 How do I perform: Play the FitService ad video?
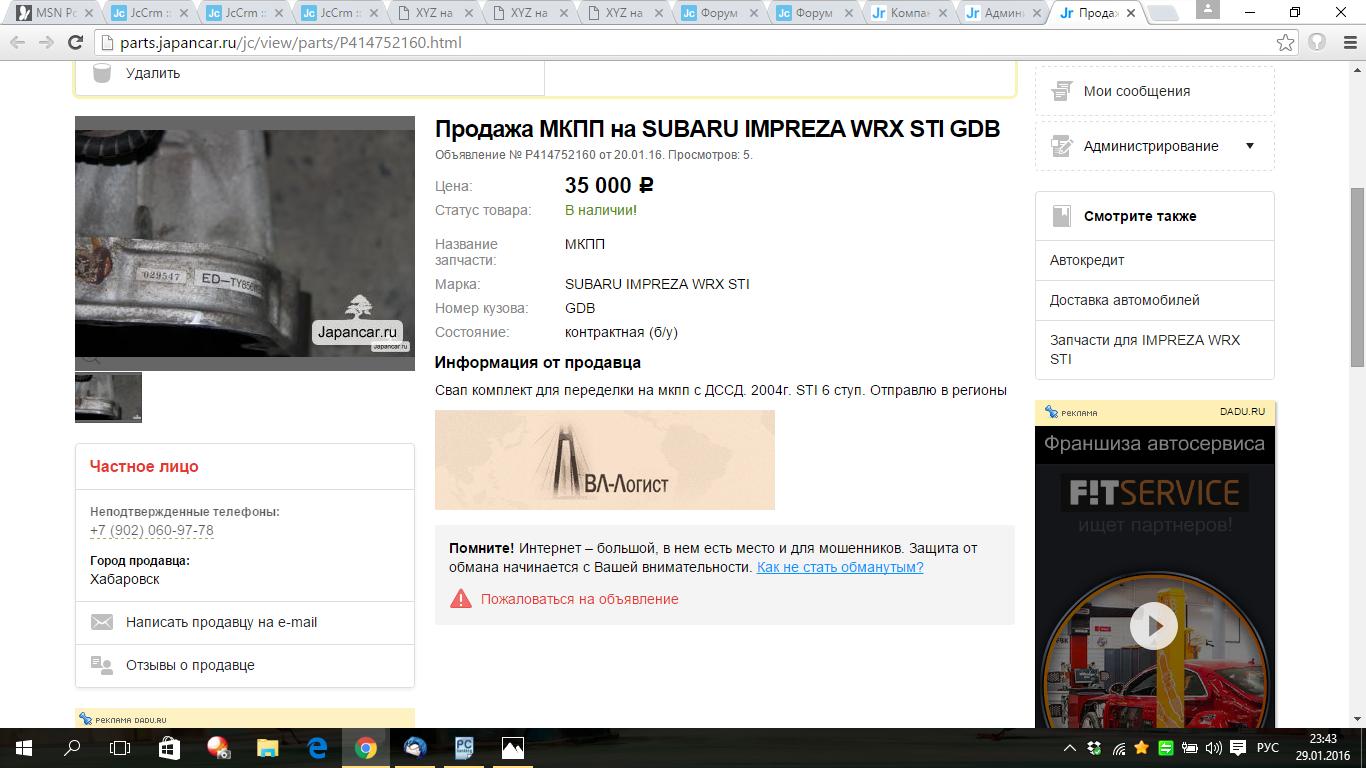pyautogui.click(x=1154, y=626)
